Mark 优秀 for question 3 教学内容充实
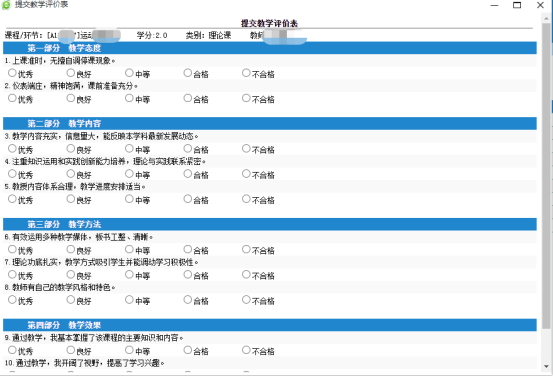The width and height of the screenshot is (553, 376). point(12,148)
